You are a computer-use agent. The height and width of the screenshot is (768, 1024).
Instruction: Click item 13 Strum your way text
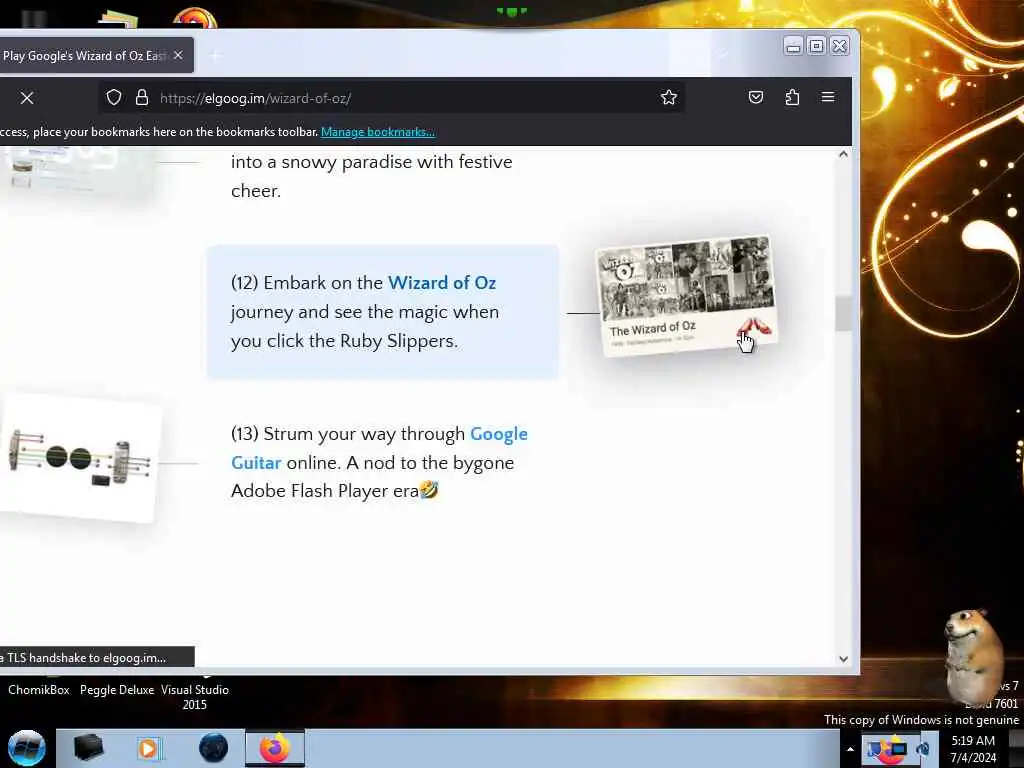click(x=379, y=462)
